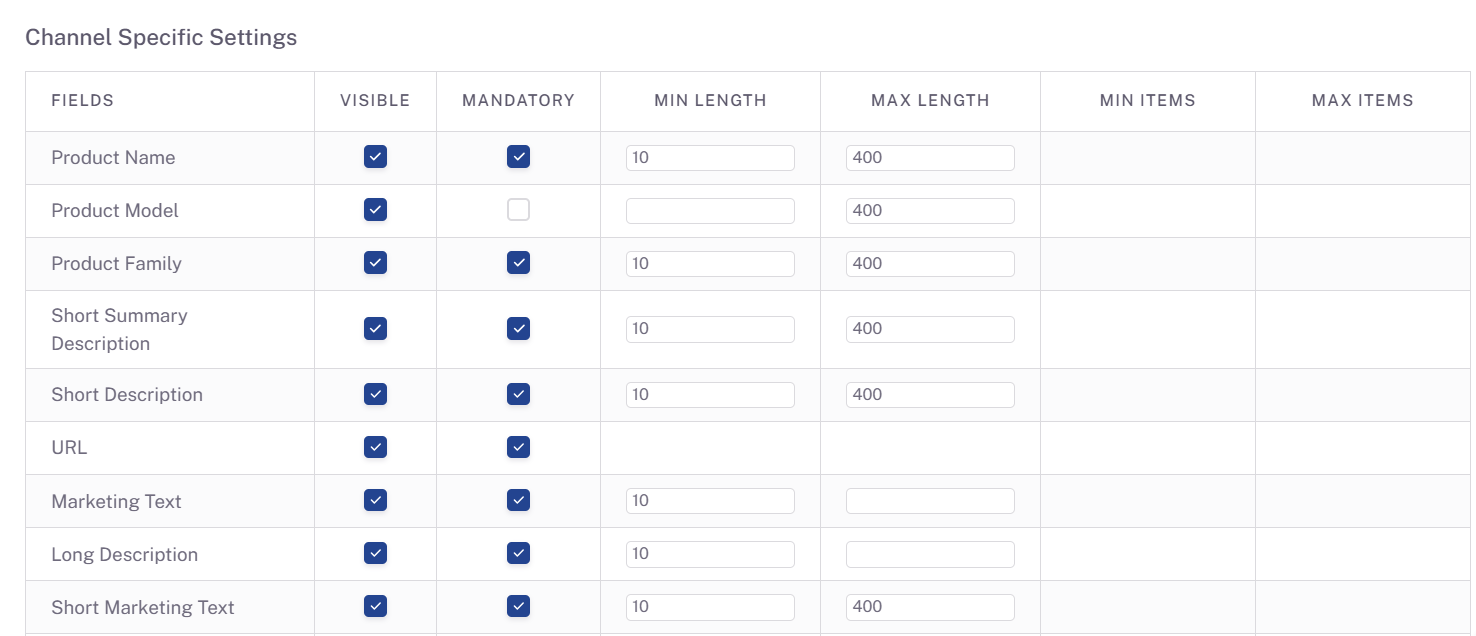Viewport: 1476px width, 636px height.
Task: Click the Mandatory column header
Action: coord(518,100)
